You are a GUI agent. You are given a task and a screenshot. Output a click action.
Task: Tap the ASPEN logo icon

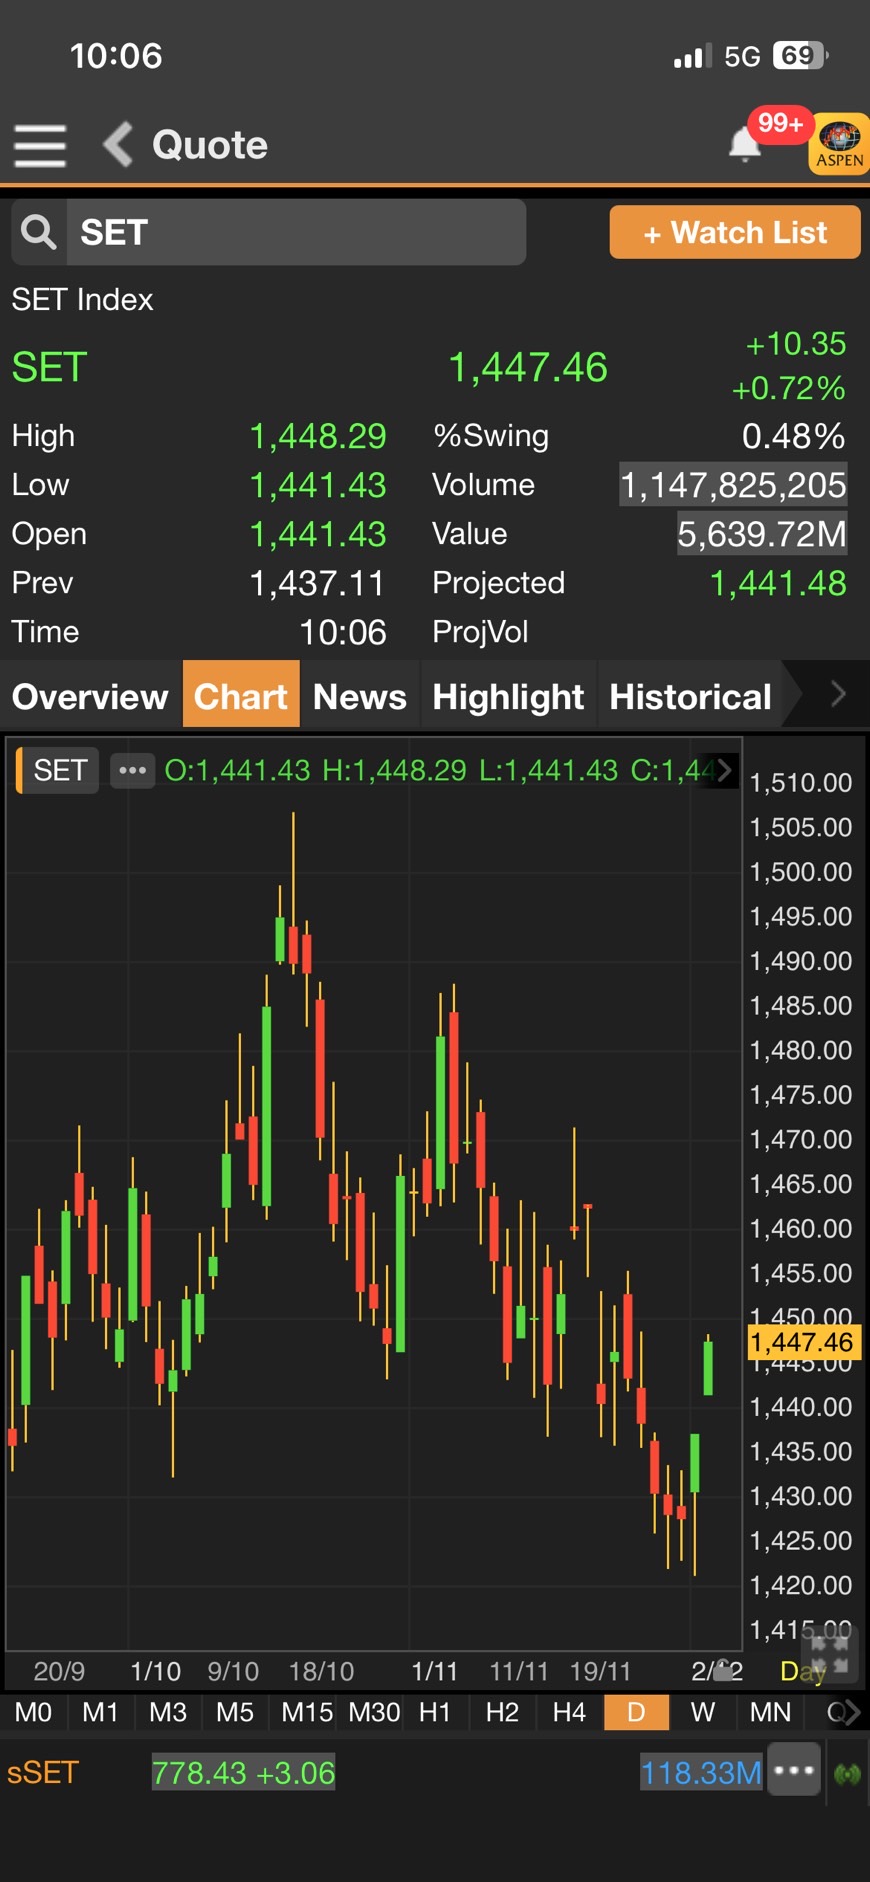[839, 145]
